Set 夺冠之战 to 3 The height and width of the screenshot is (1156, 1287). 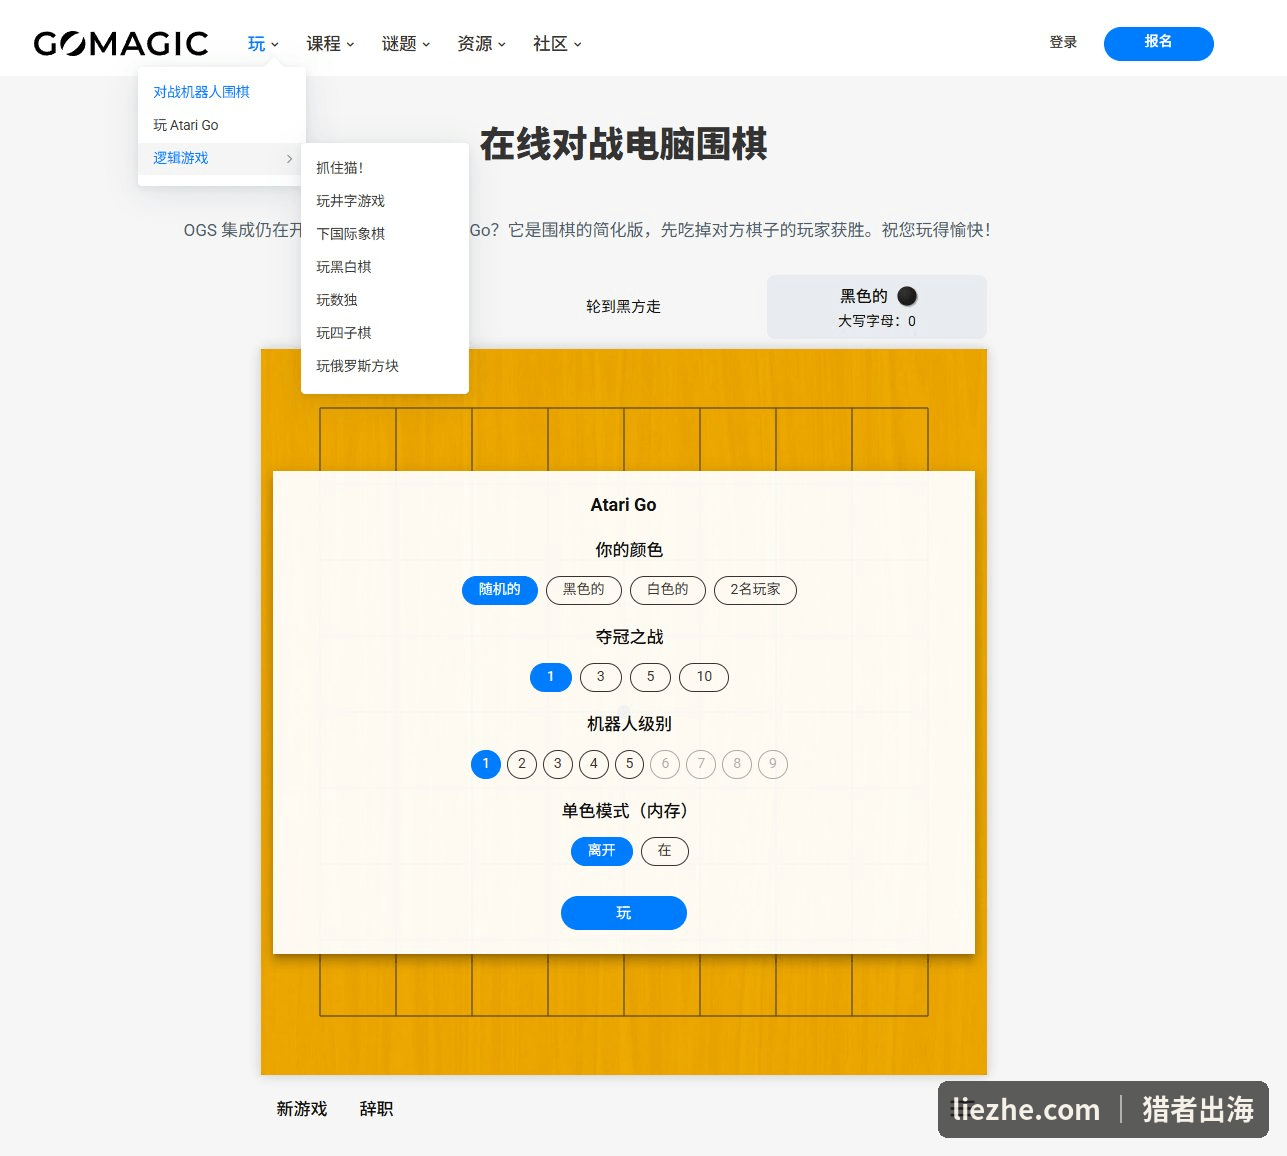[x=600, y=677]
